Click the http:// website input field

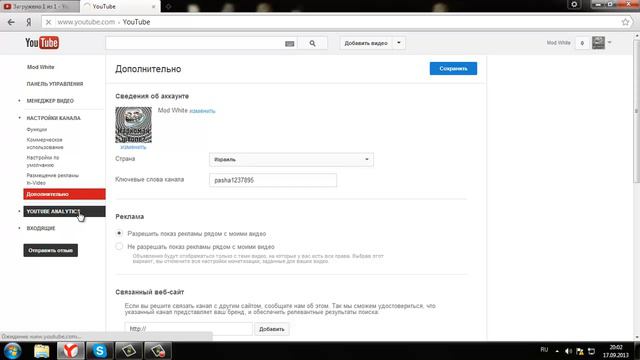point(189,329)
